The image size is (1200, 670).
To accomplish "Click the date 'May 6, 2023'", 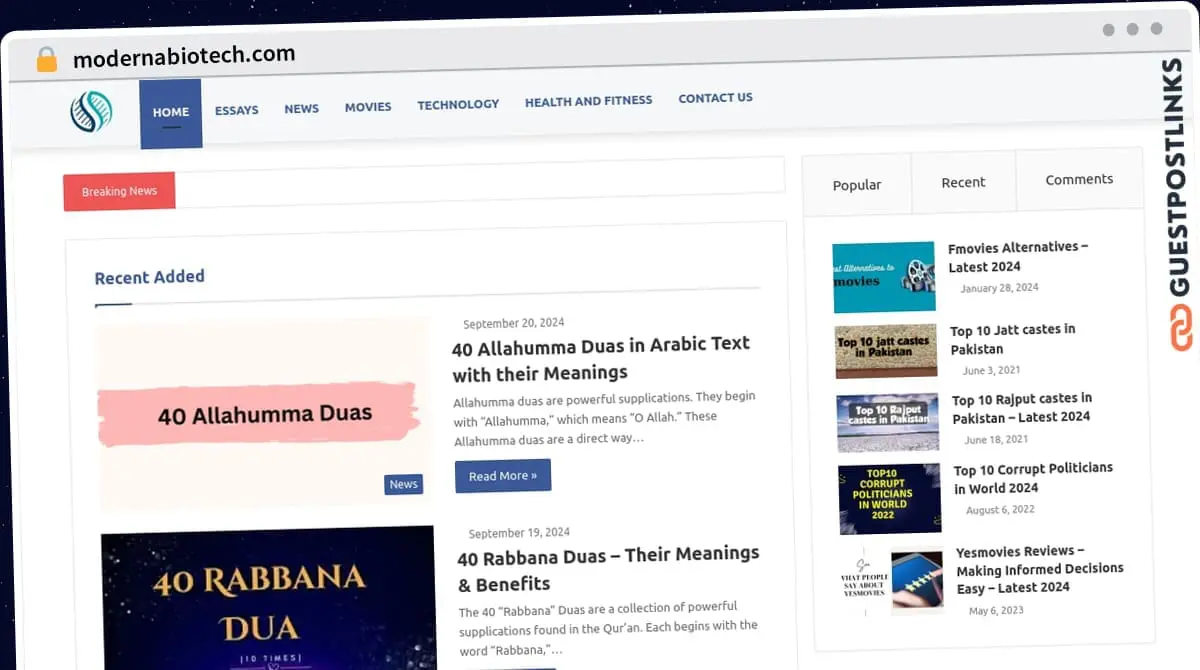I will pos(996,610).
